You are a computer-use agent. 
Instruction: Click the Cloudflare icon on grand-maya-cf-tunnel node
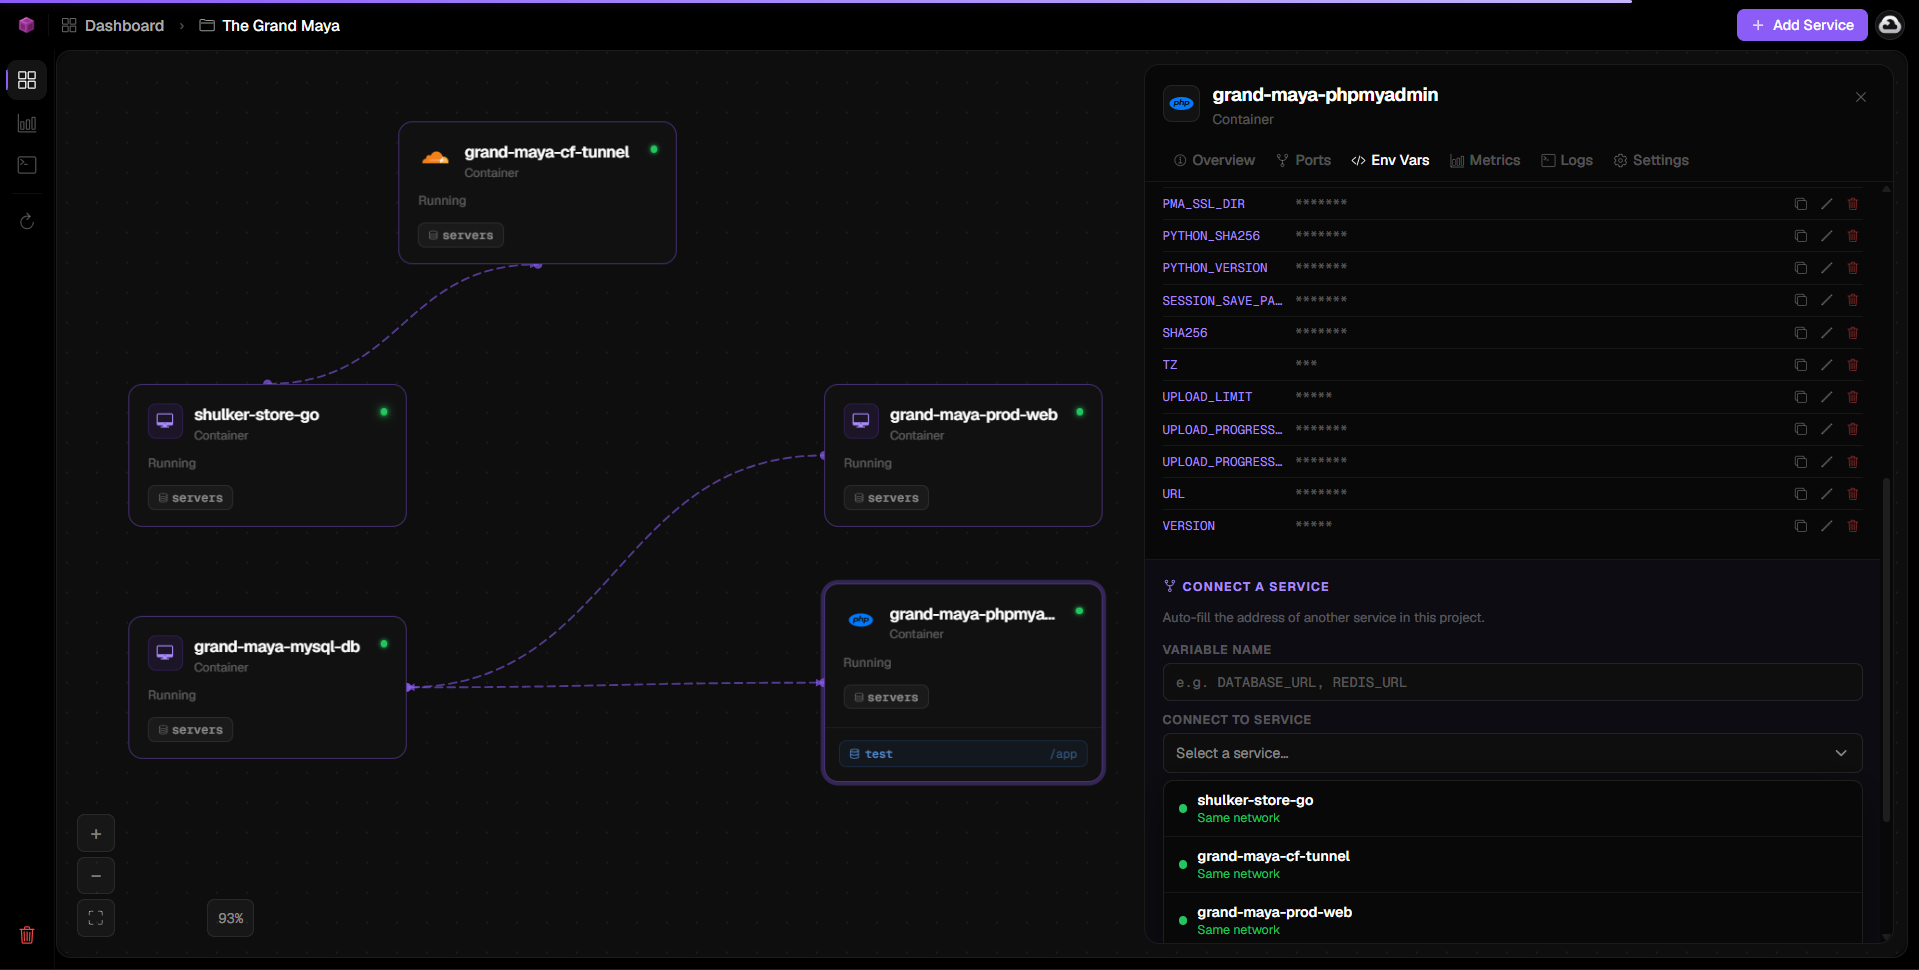435,157
